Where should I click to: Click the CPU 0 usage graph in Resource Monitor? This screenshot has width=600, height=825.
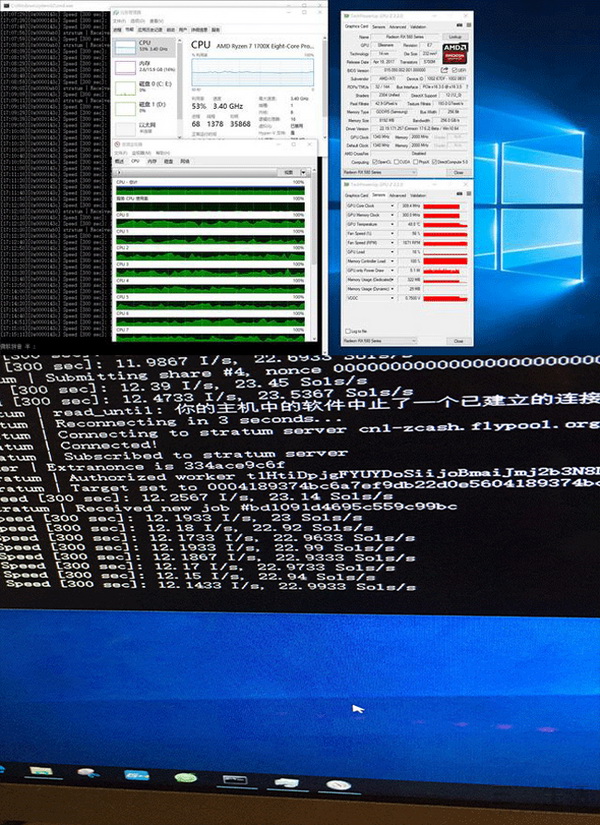210,223
